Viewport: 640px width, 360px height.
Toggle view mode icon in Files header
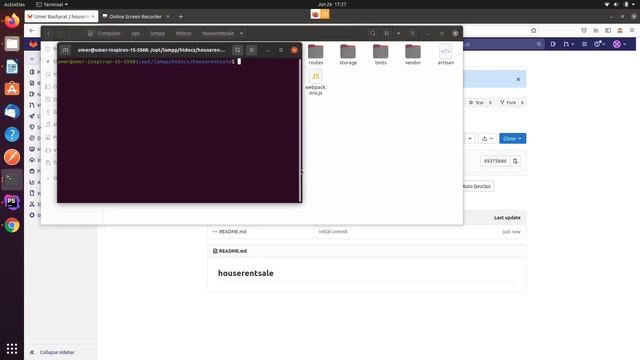click(387, 33)
